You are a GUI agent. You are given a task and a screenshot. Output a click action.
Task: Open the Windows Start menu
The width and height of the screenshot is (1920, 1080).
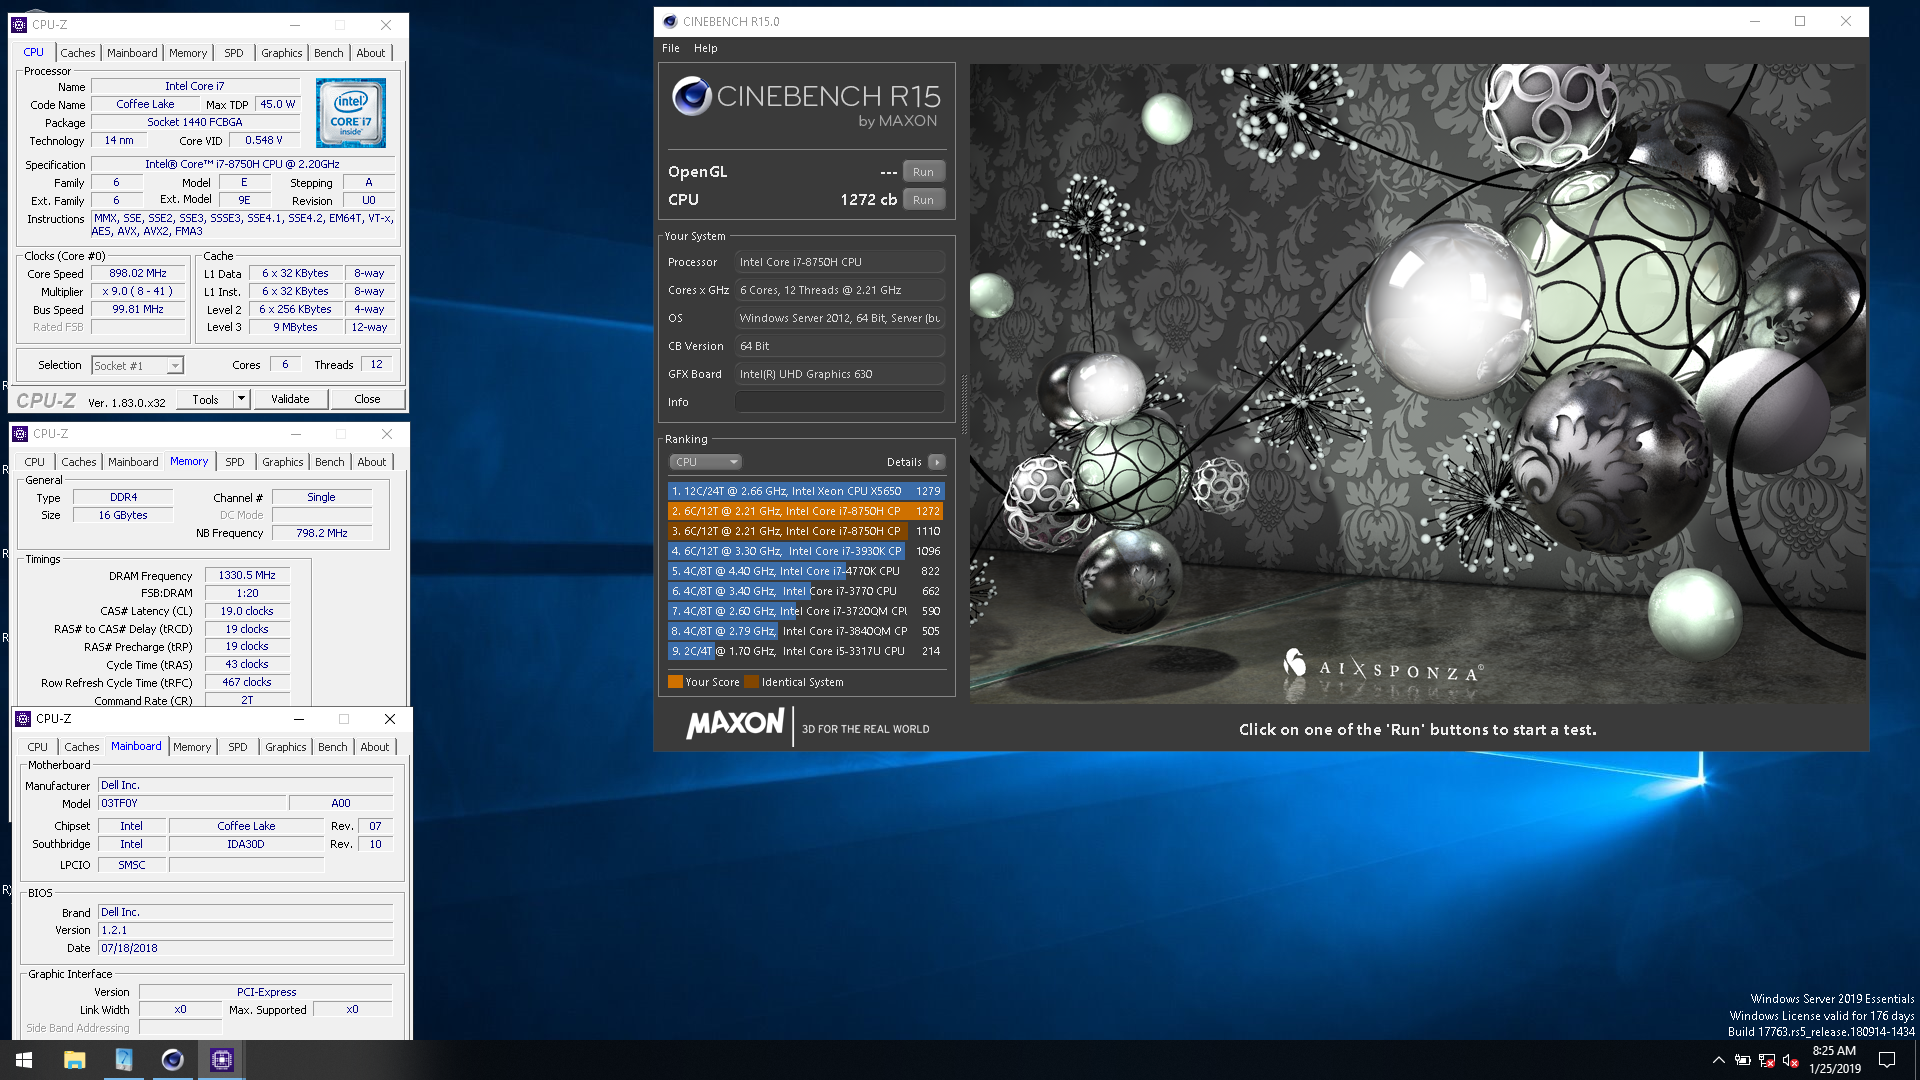(x=24, y=1060)
